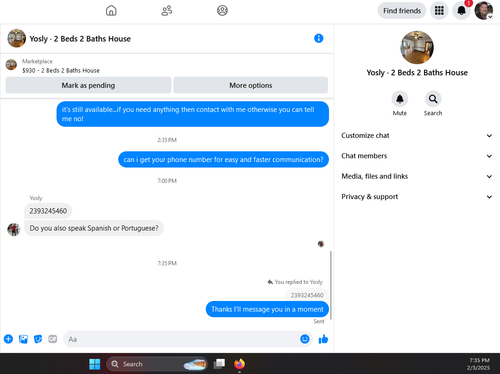Click small seen-by avatar indicator
Screen dimensions: 500x374
click(x=321, y=244)
